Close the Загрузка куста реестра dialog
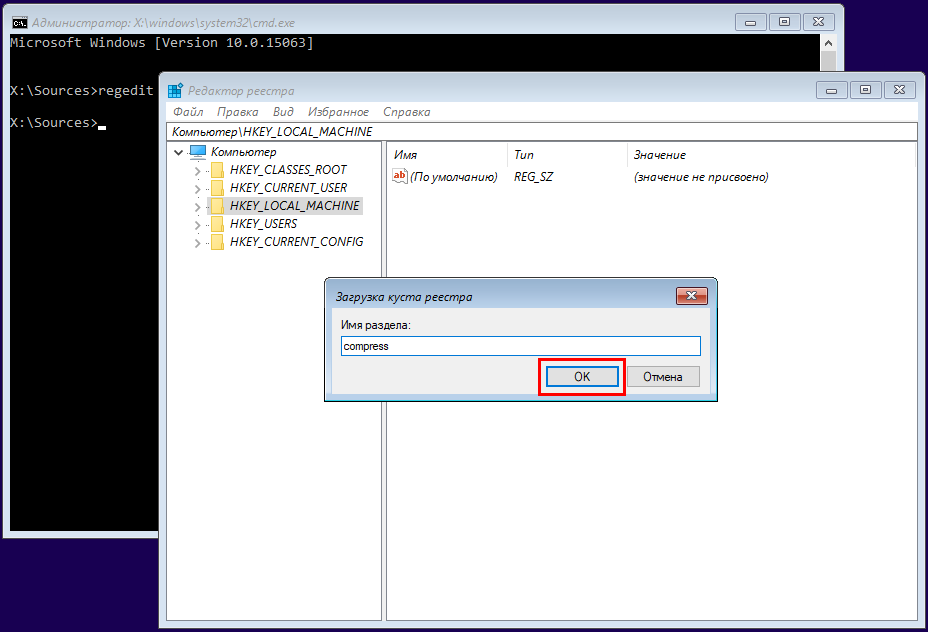 coord(691,296)
